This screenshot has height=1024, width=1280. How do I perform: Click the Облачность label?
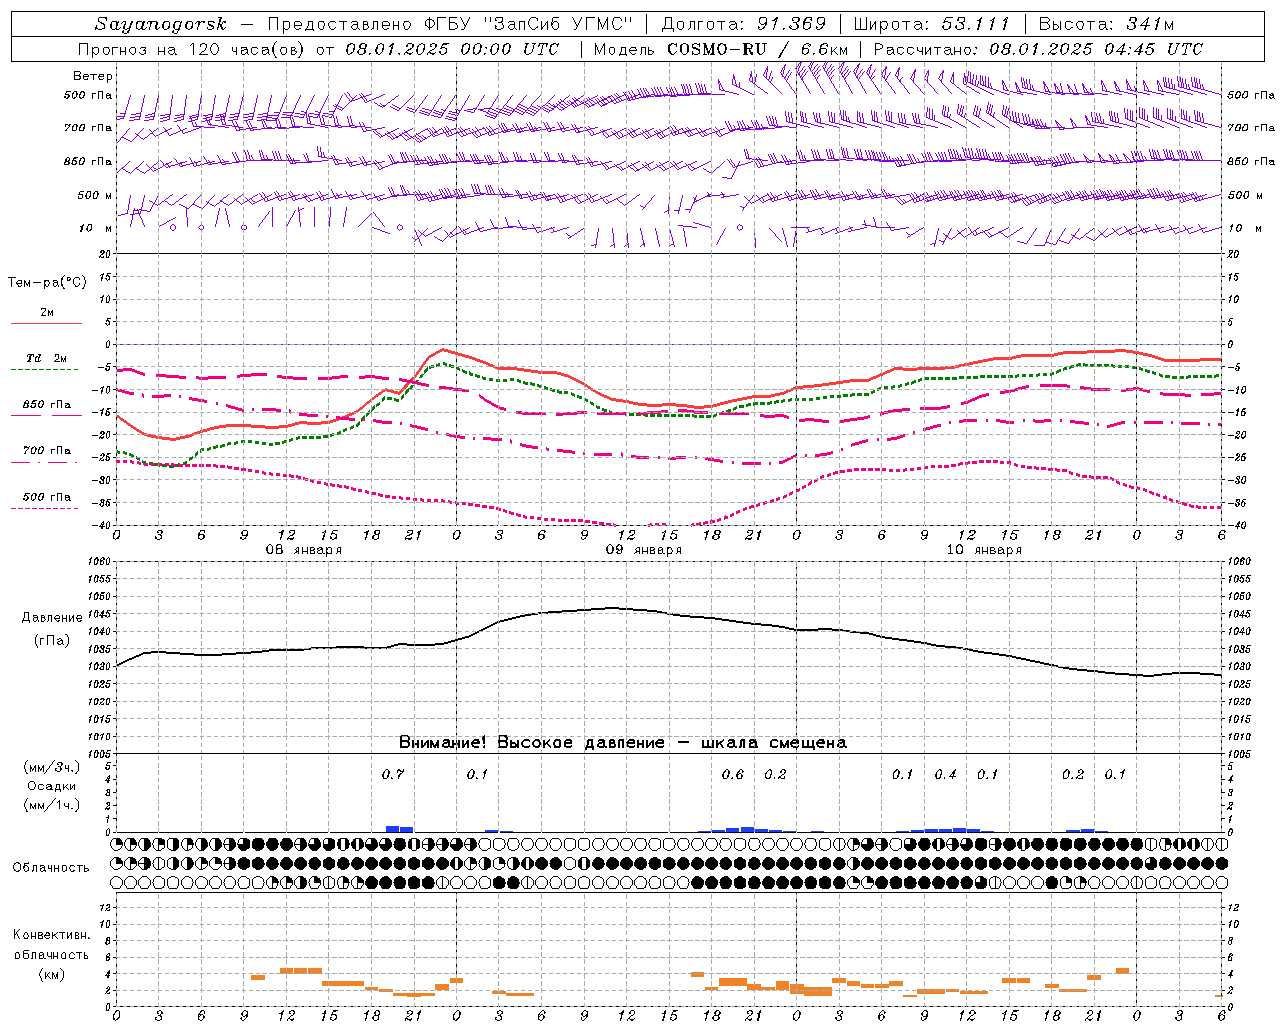click(x=51, y=867)
